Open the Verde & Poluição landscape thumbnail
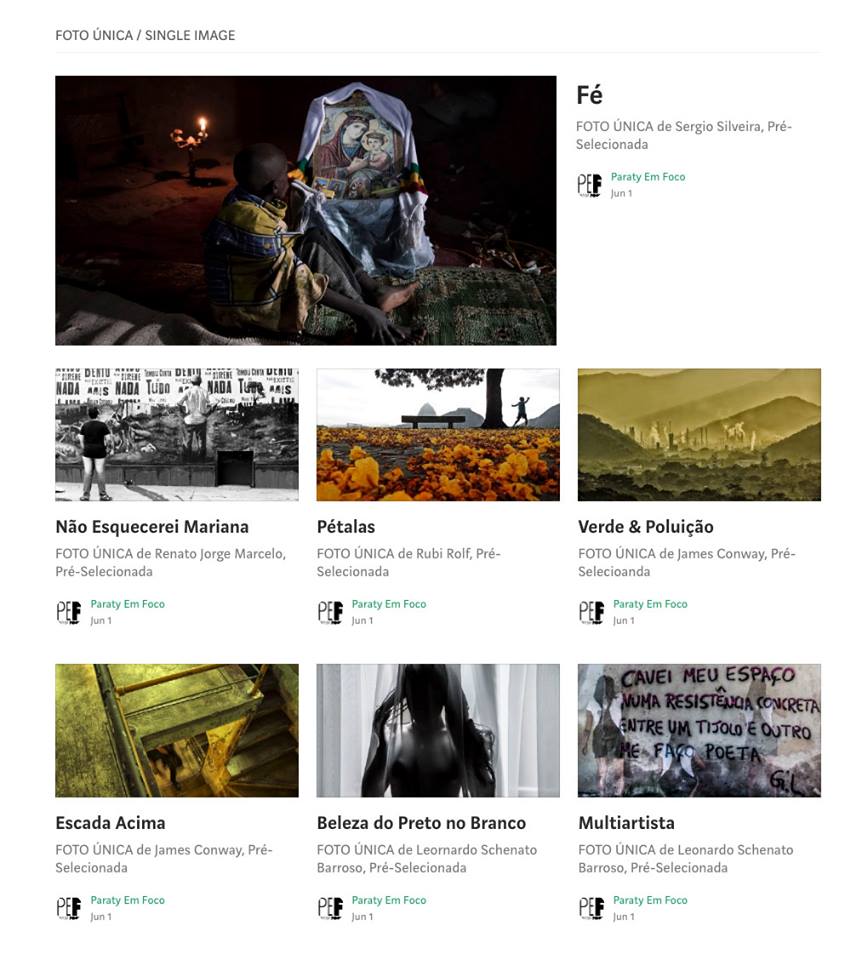Image resolution: width=862 pixels, height=960 pixels. 699,435
